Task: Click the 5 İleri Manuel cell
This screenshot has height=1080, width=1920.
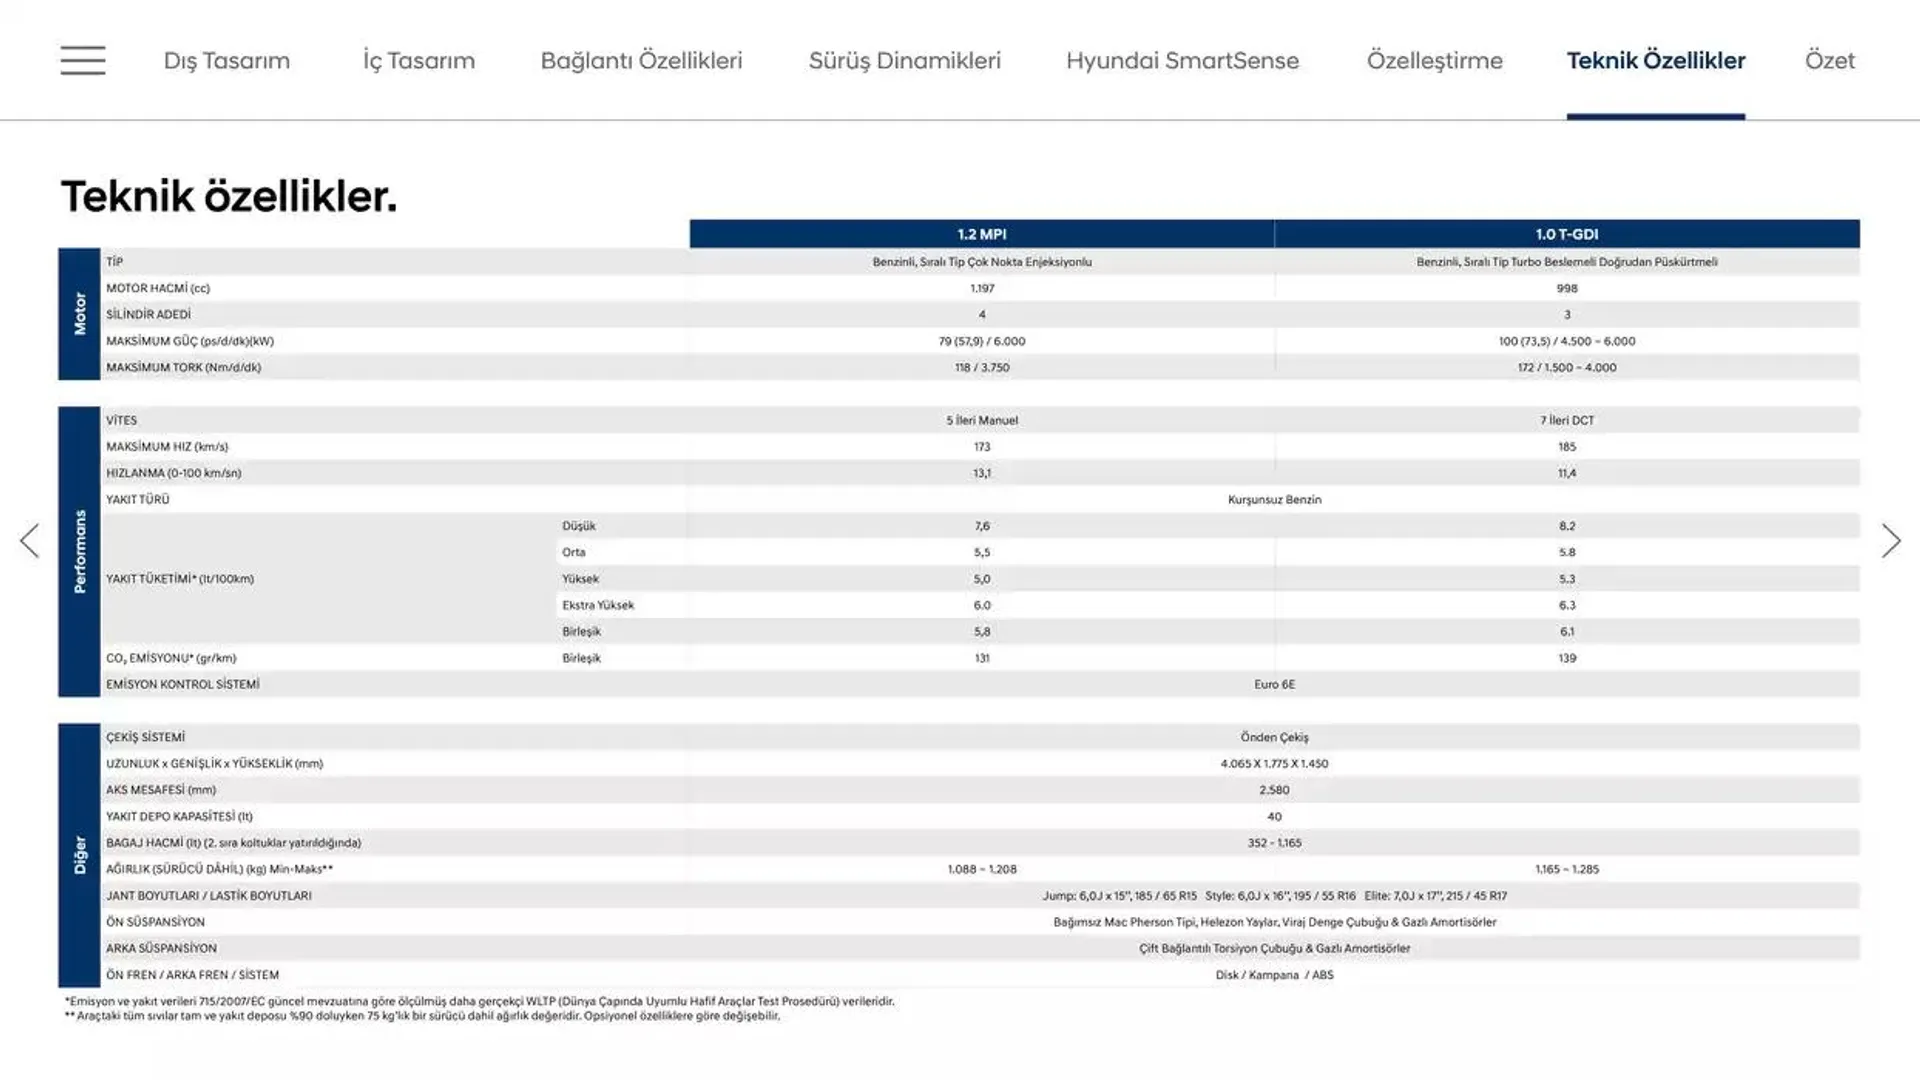Action: coord(982,420)
